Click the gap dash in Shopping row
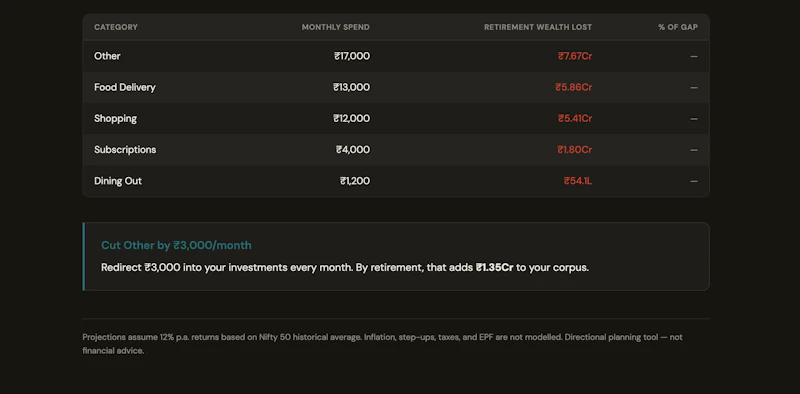Image resolution: width=800 pixels, height=394 pixels. pyautogui.click(x=694, y=118)
